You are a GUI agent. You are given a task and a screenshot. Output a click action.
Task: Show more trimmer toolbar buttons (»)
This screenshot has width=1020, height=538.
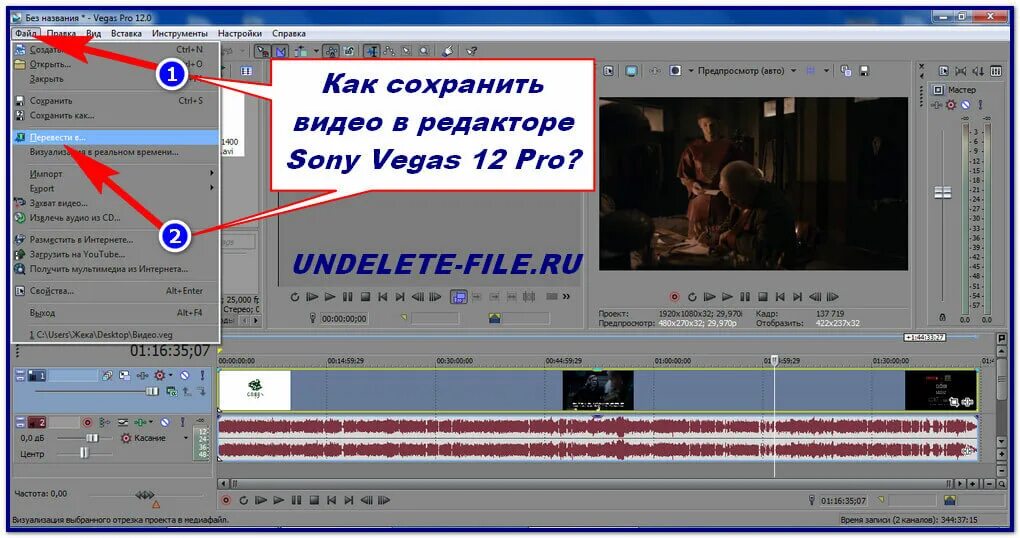pos(567,297)
